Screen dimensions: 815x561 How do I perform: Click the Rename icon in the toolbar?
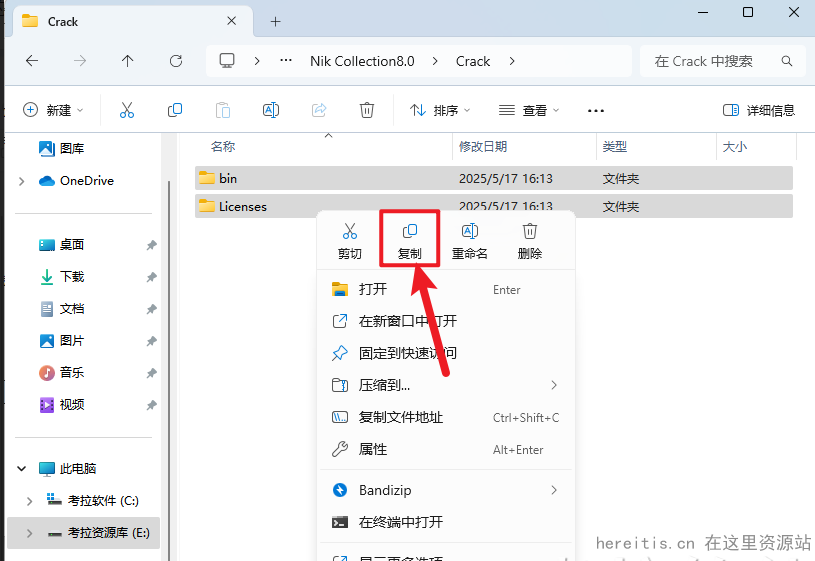pyautogui.click(x=271, y=110)
